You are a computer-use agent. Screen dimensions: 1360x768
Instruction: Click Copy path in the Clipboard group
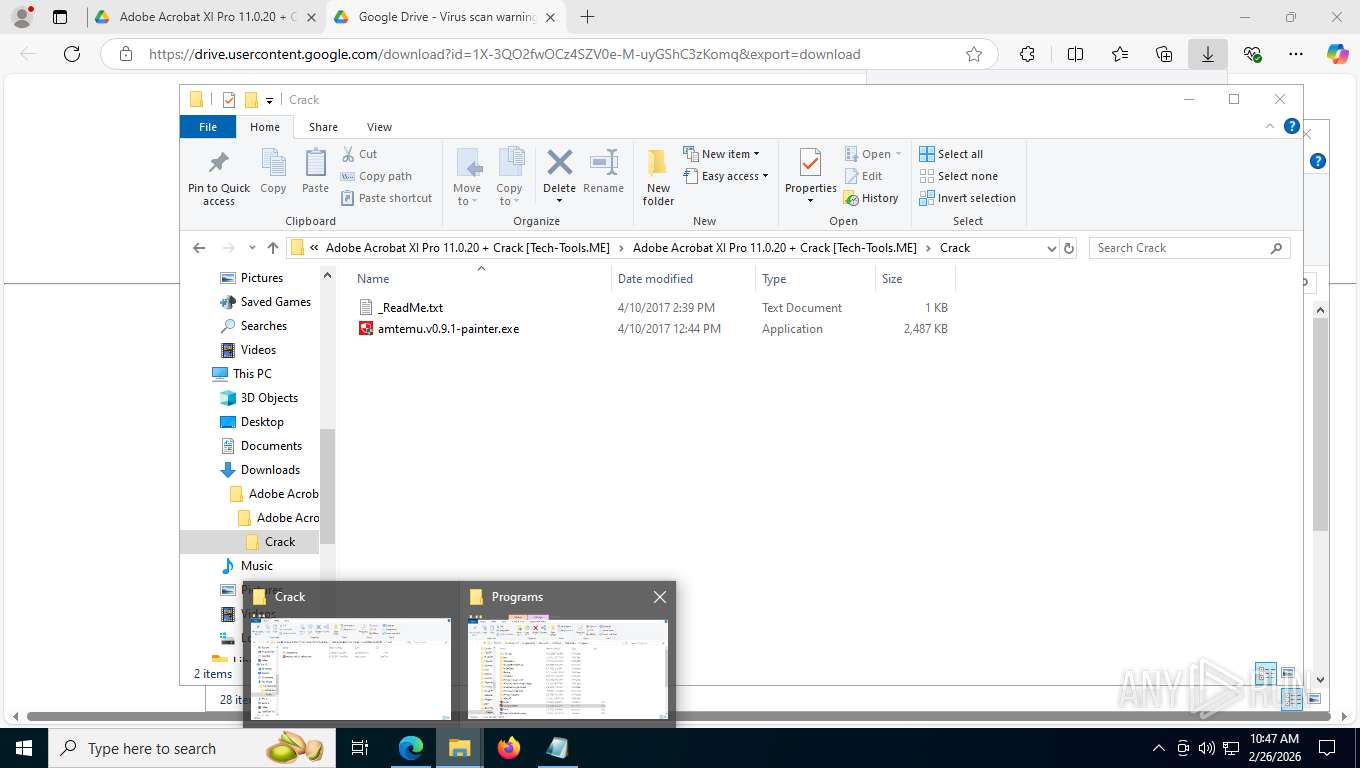(376, 176)
